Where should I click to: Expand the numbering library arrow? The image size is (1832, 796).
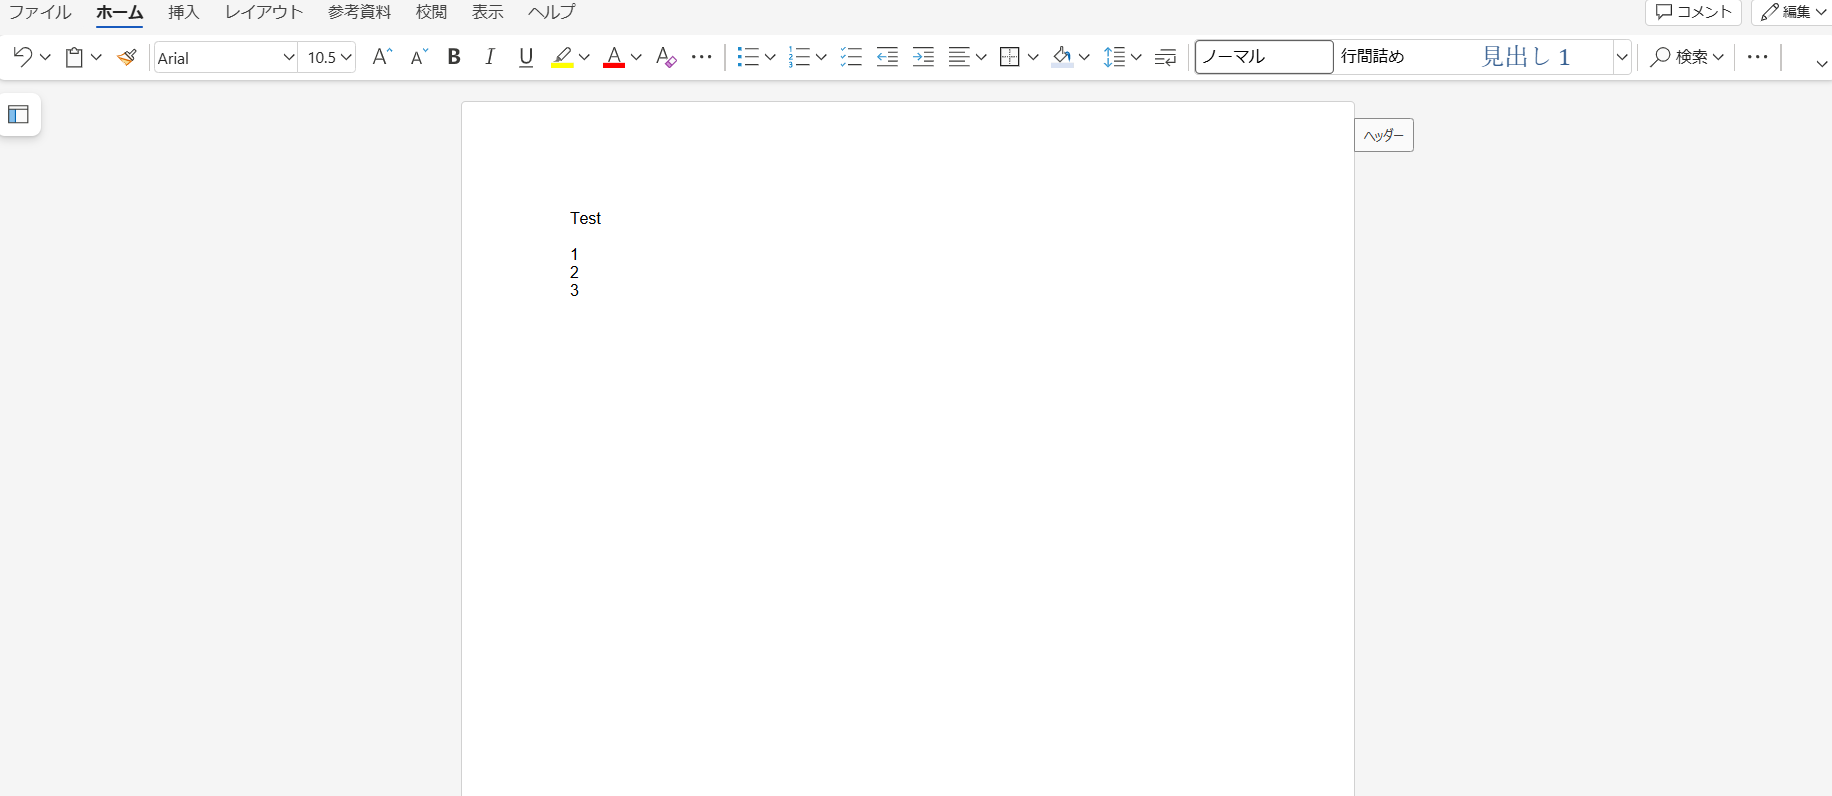coord(821,57)
